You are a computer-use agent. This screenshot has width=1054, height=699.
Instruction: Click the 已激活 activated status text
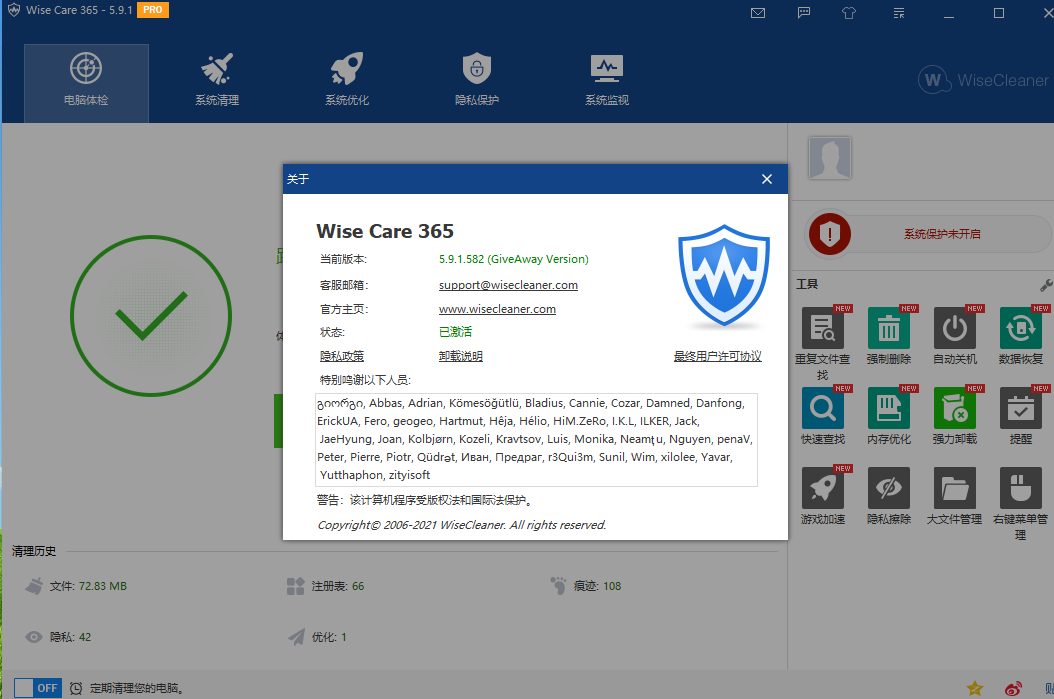pos(455,332)
